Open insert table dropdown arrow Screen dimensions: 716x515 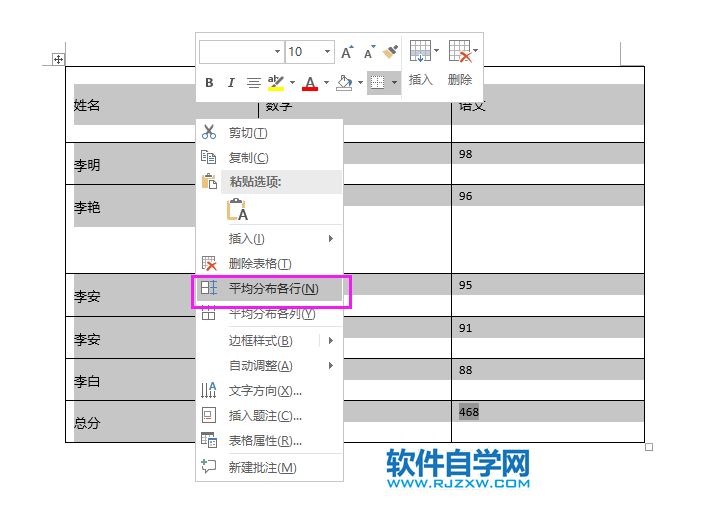tap(436, 51)
